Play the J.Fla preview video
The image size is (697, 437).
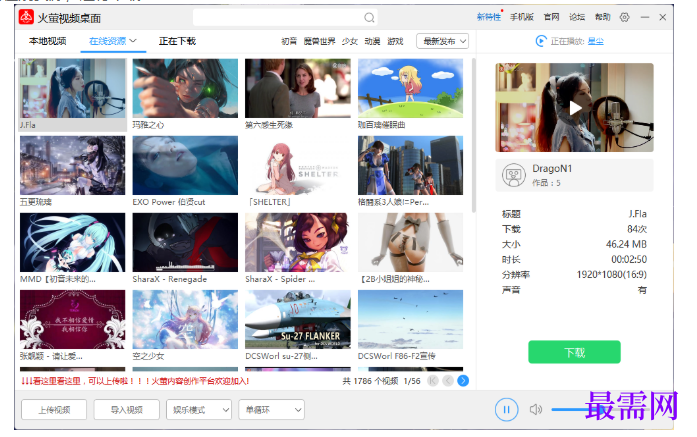pyautogui.click(x=575, y=108)
